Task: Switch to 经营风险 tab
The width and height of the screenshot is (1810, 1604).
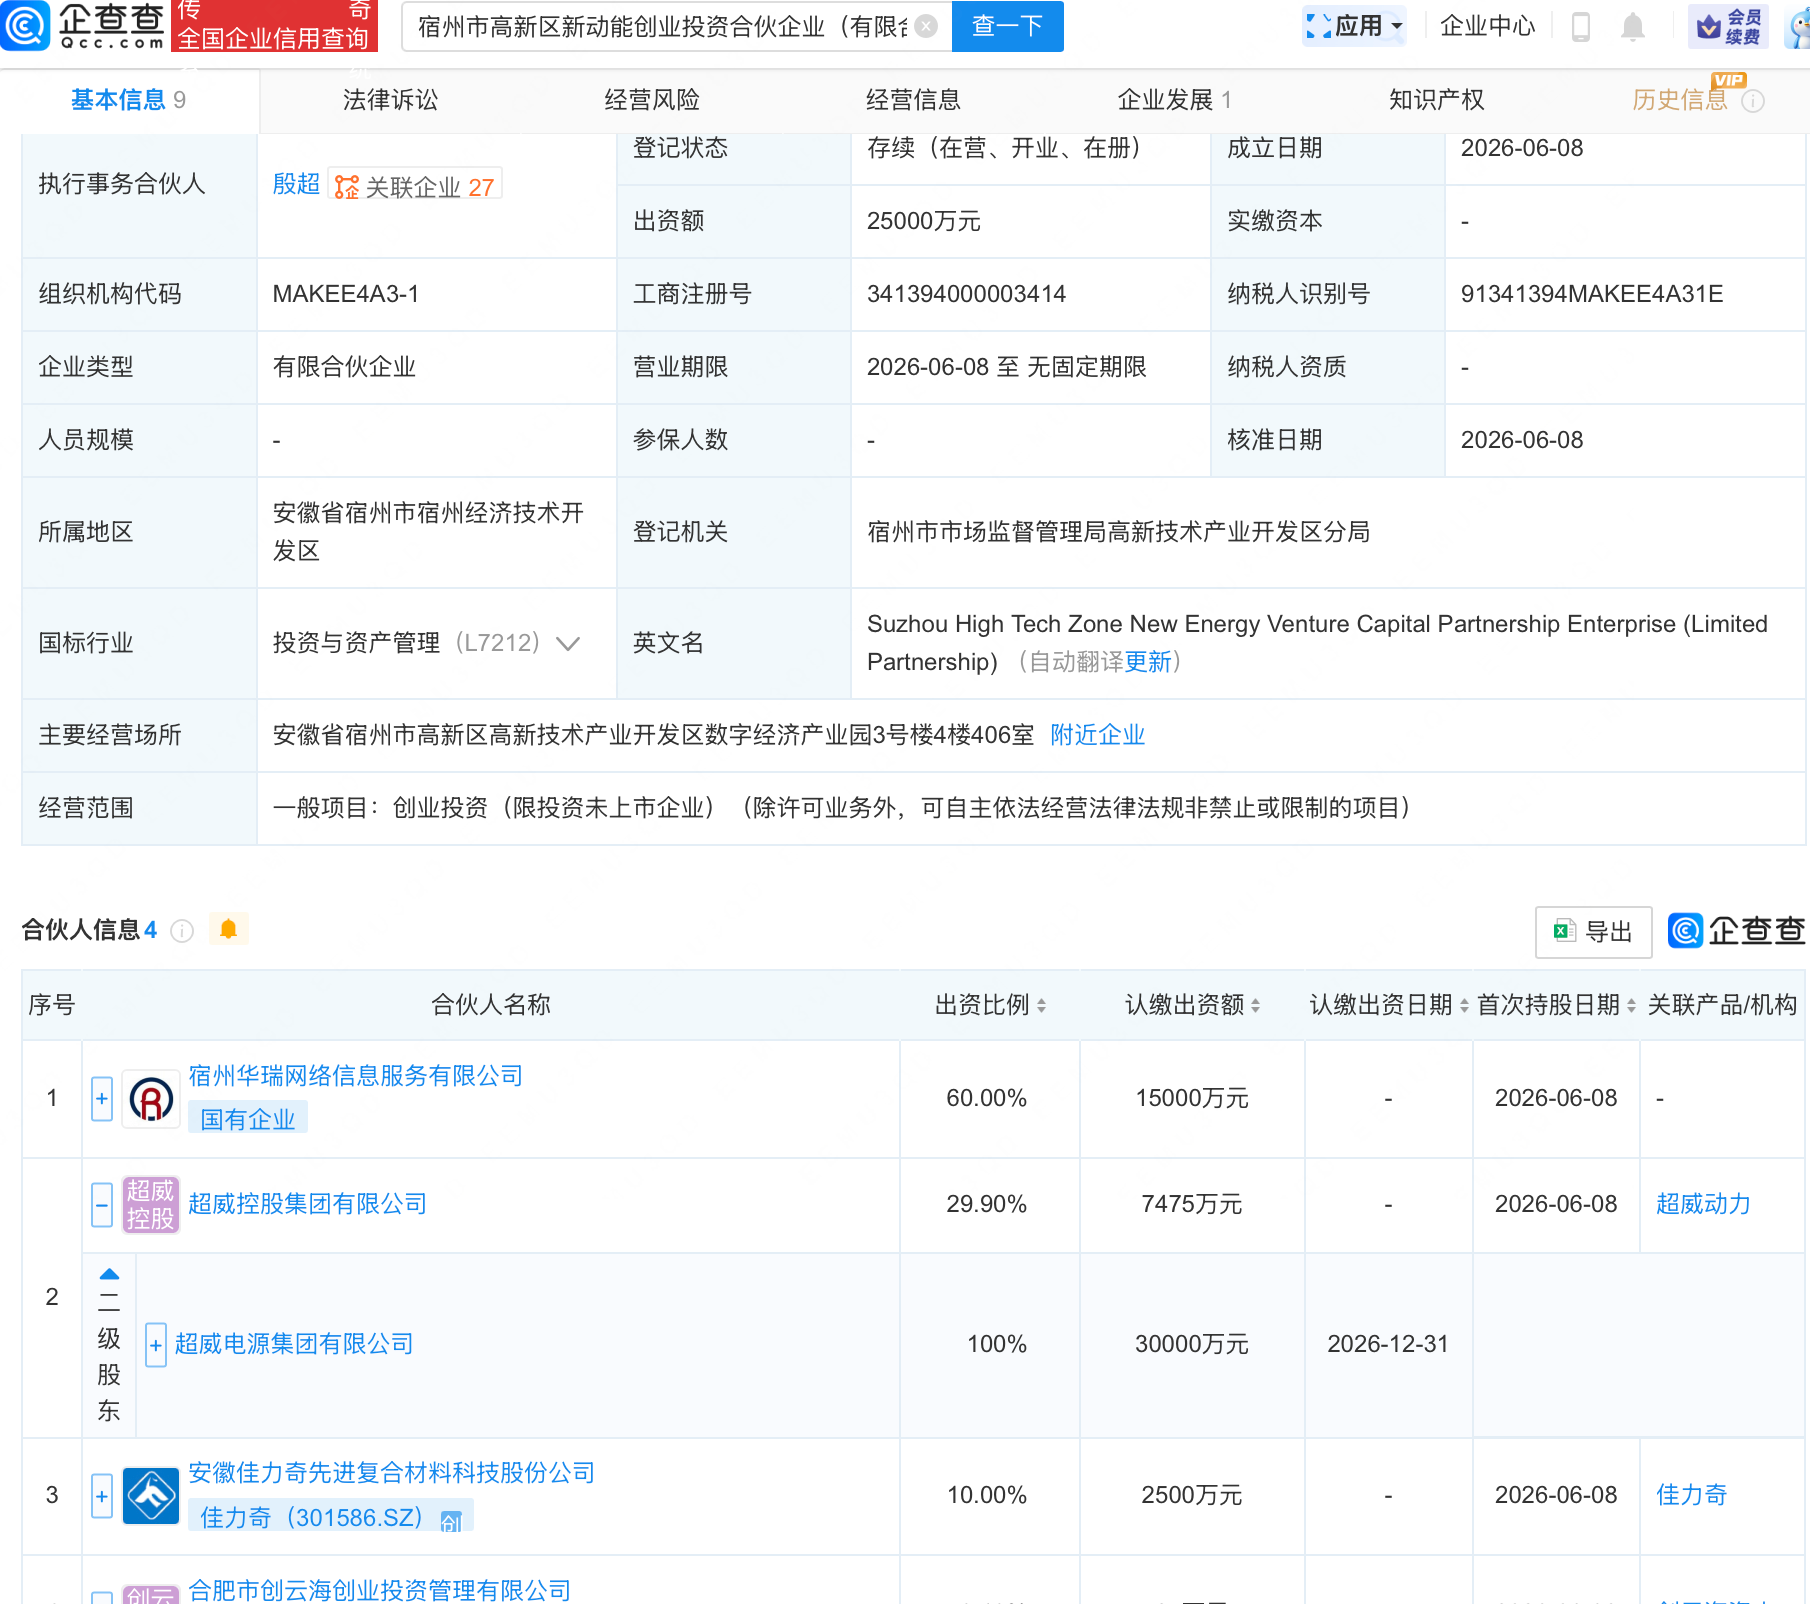Action: click(x=652, y=100)
